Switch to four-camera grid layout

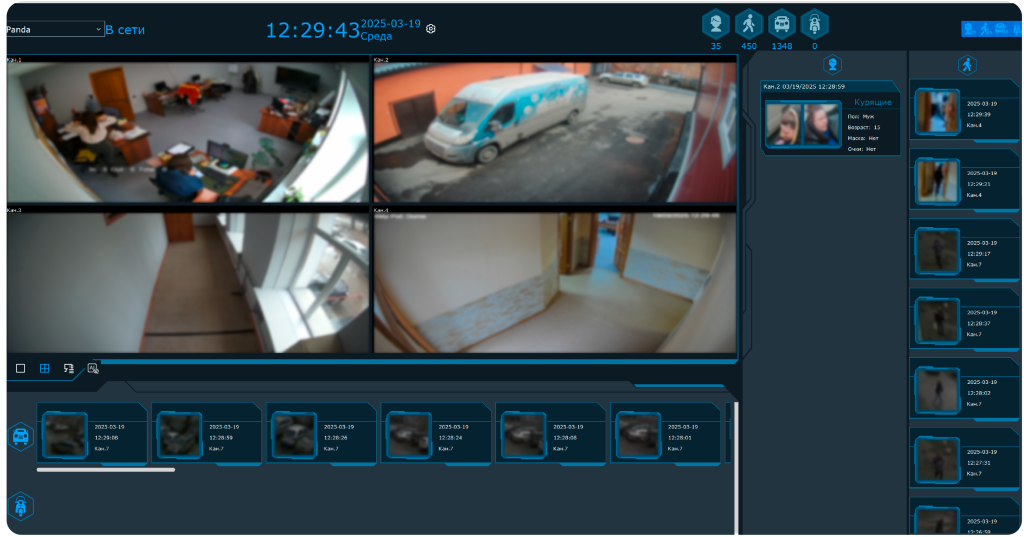point(45,368)
